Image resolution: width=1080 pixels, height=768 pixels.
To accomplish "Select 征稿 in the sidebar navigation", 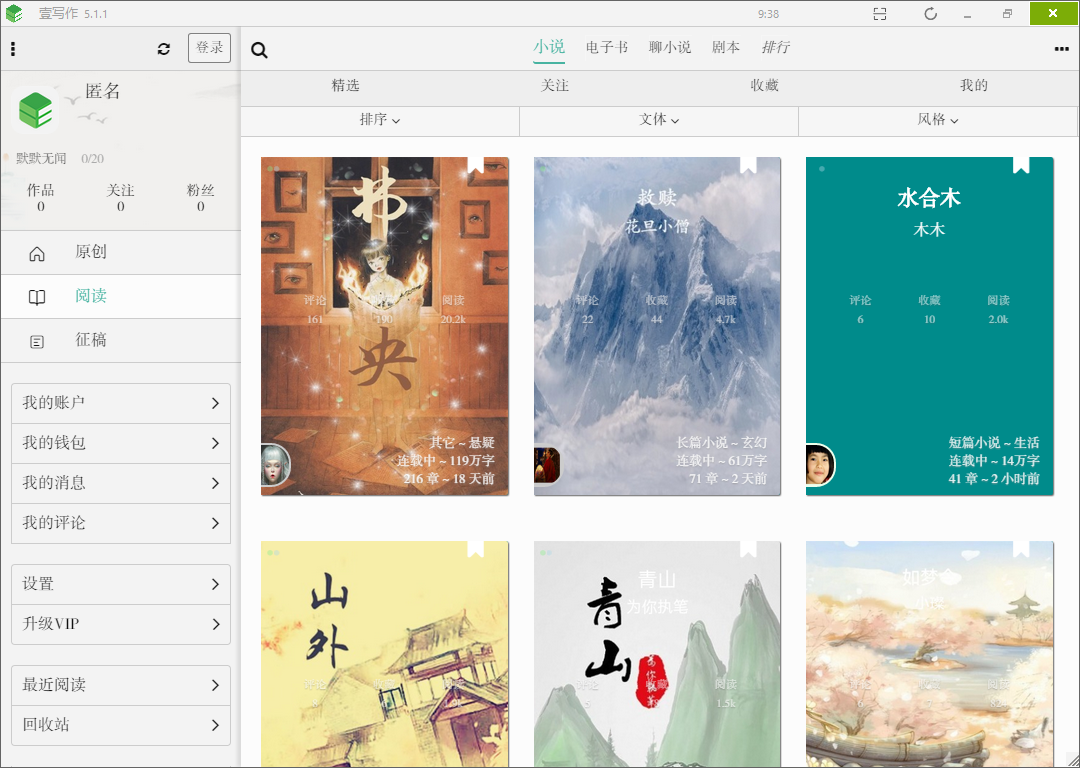I will [91, 341].
